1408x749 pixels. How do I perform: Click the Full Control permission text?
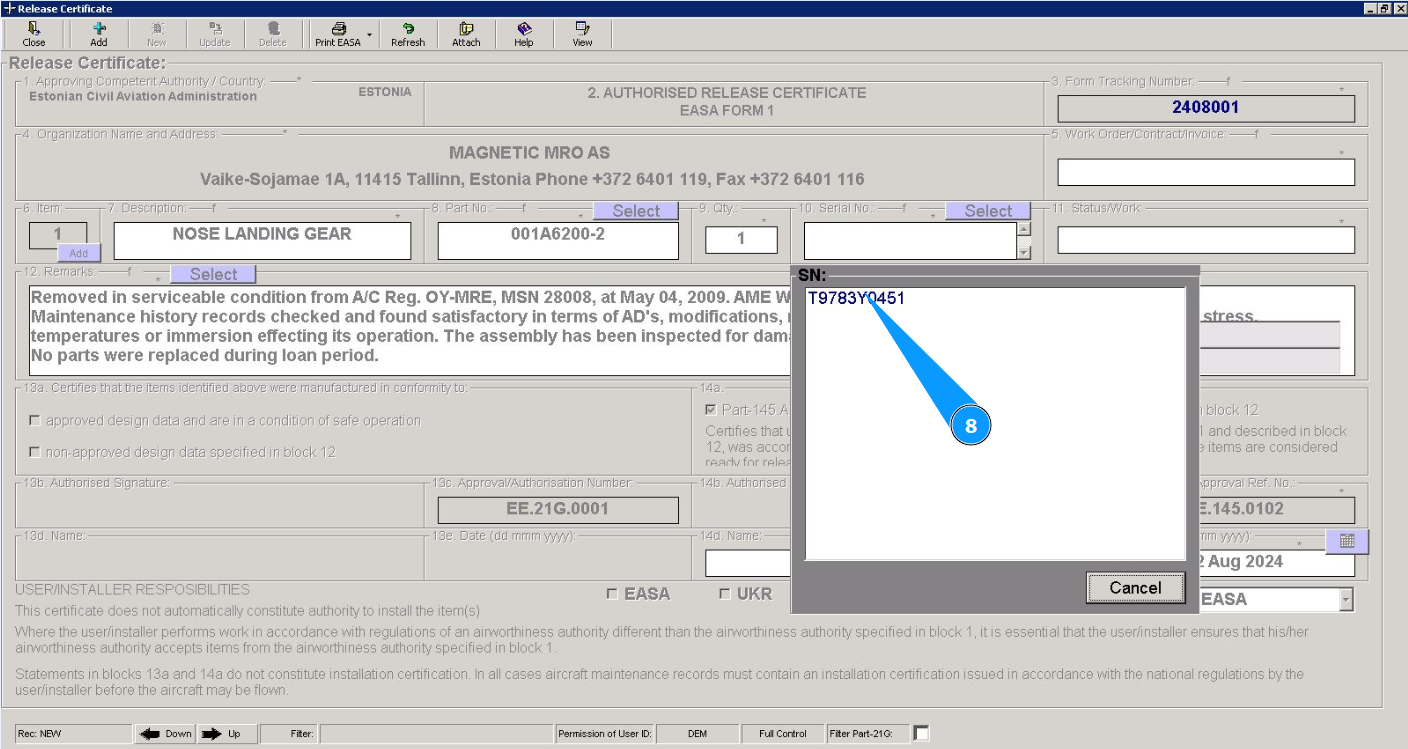[x=783, y=734]
